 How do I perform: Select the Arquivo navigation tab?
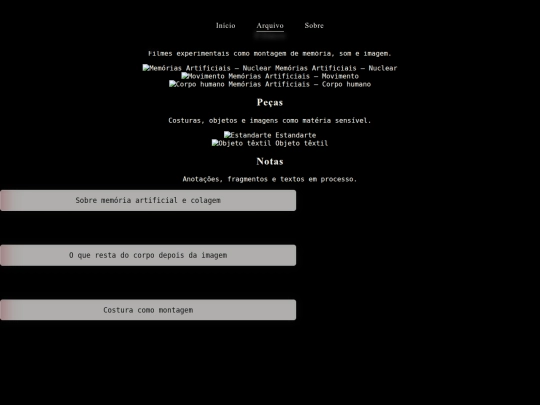click(x=270, y=25)
